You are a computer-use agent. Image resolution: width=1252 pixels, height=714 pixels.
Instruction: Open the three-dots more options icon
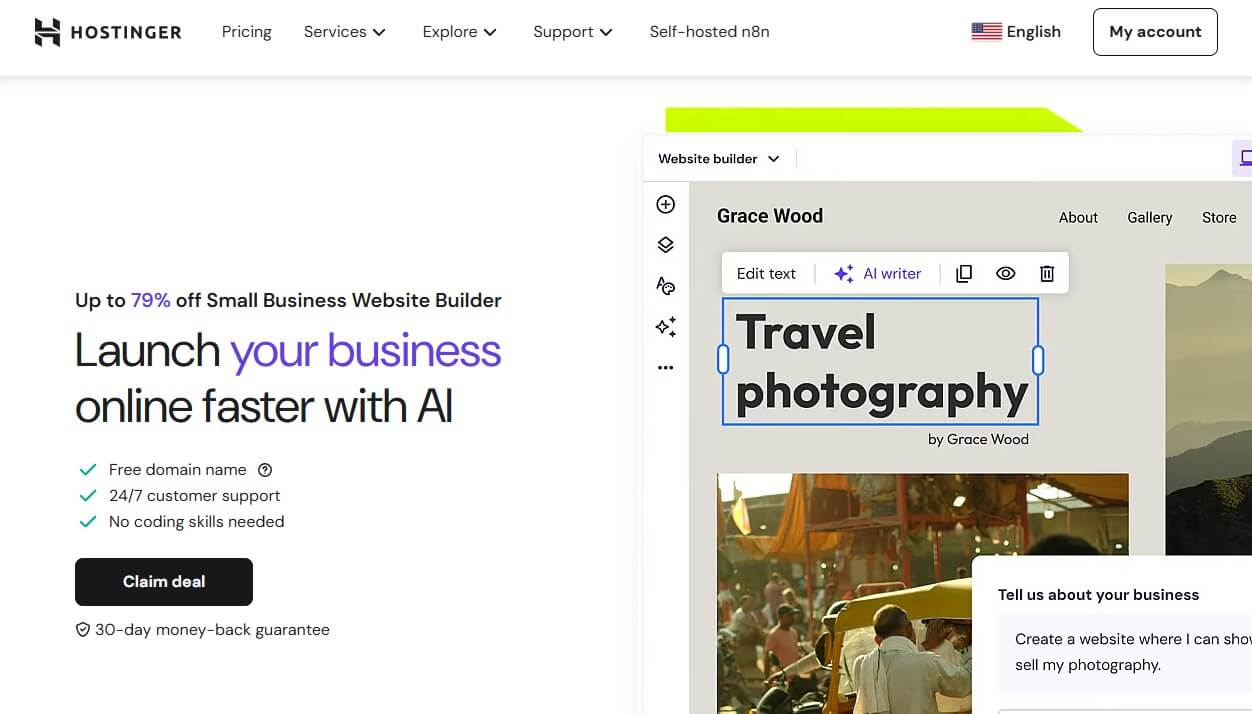(x=666, y=368)
